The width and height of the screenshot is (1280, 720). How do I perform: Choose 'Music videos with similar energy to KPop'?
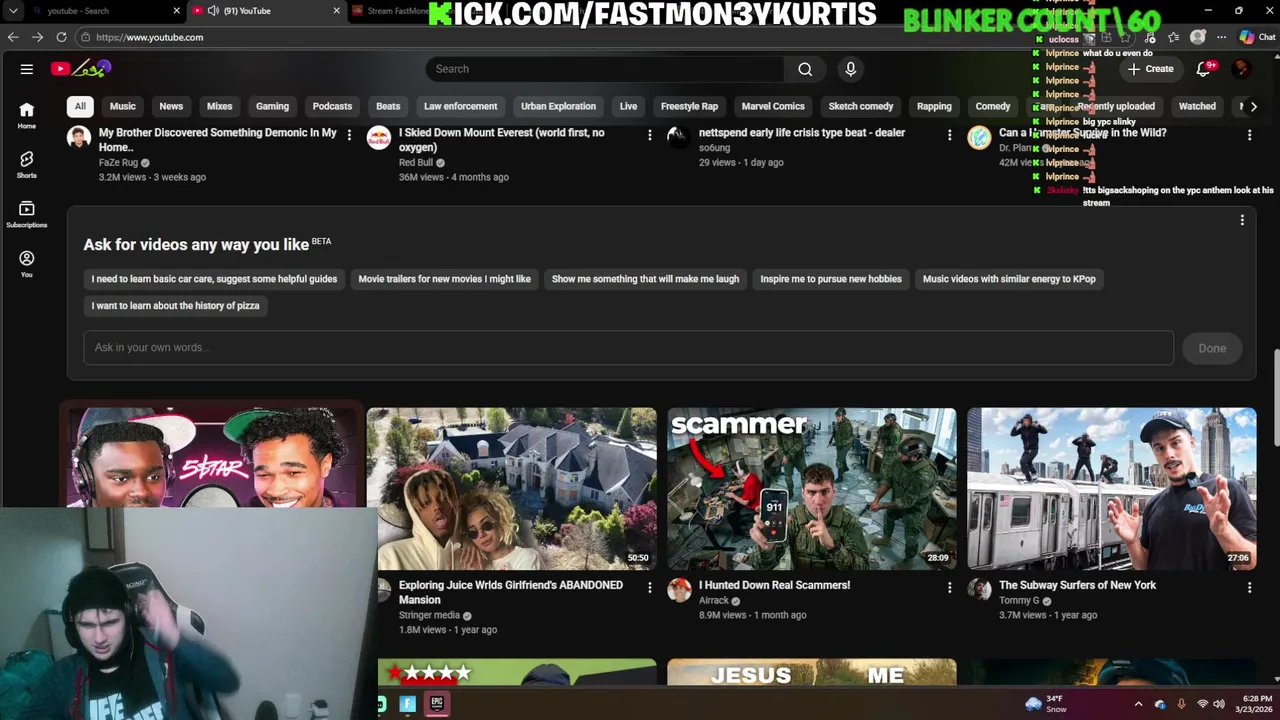click(x=1009, y=279)
